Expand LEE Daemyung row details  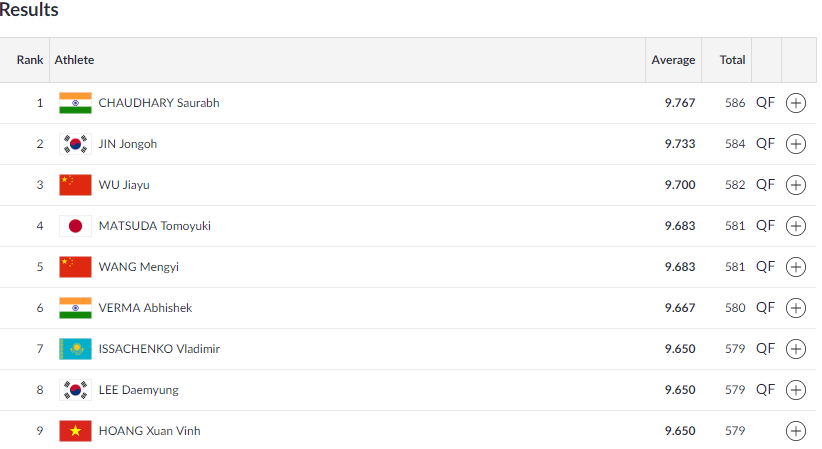click(795, 390)
